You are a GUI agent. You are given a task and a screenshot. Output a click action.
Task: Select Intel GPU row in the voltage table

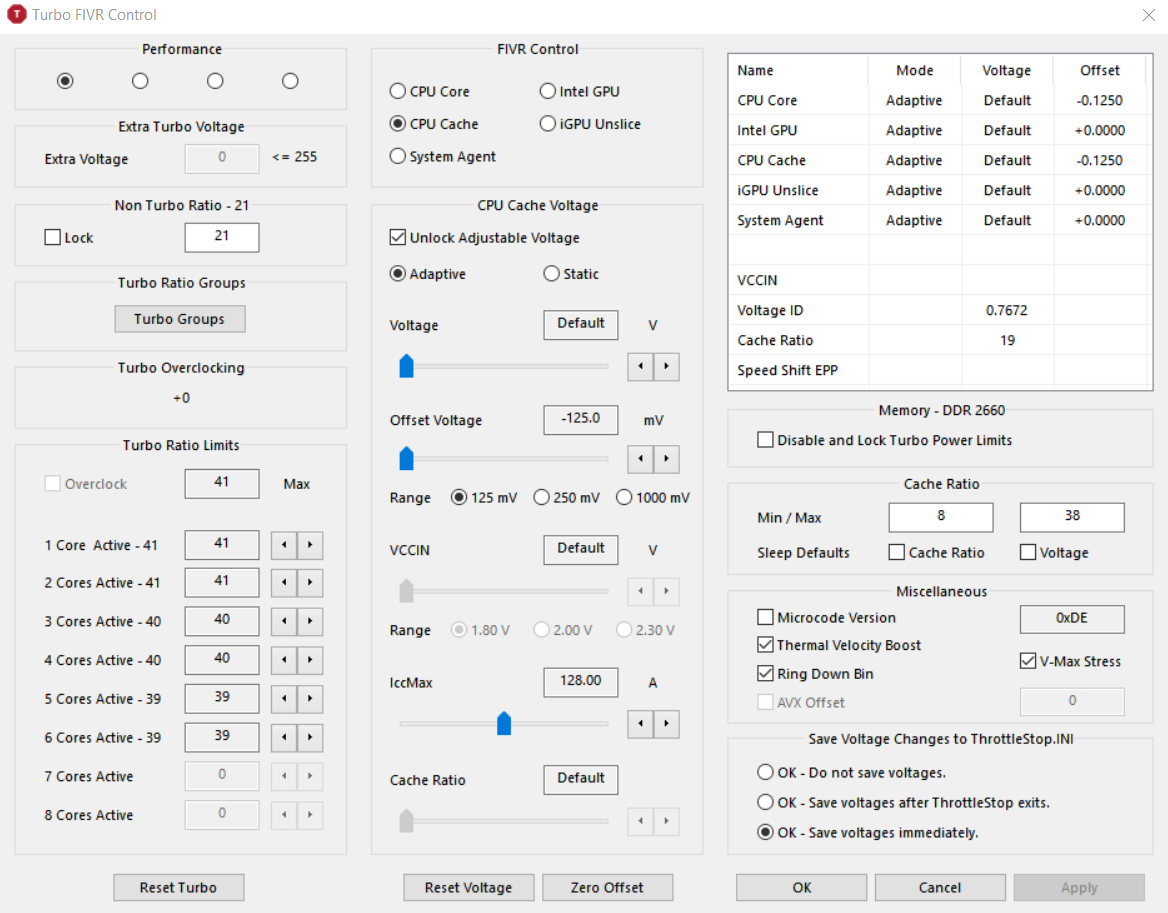click(x=940, y=130)
